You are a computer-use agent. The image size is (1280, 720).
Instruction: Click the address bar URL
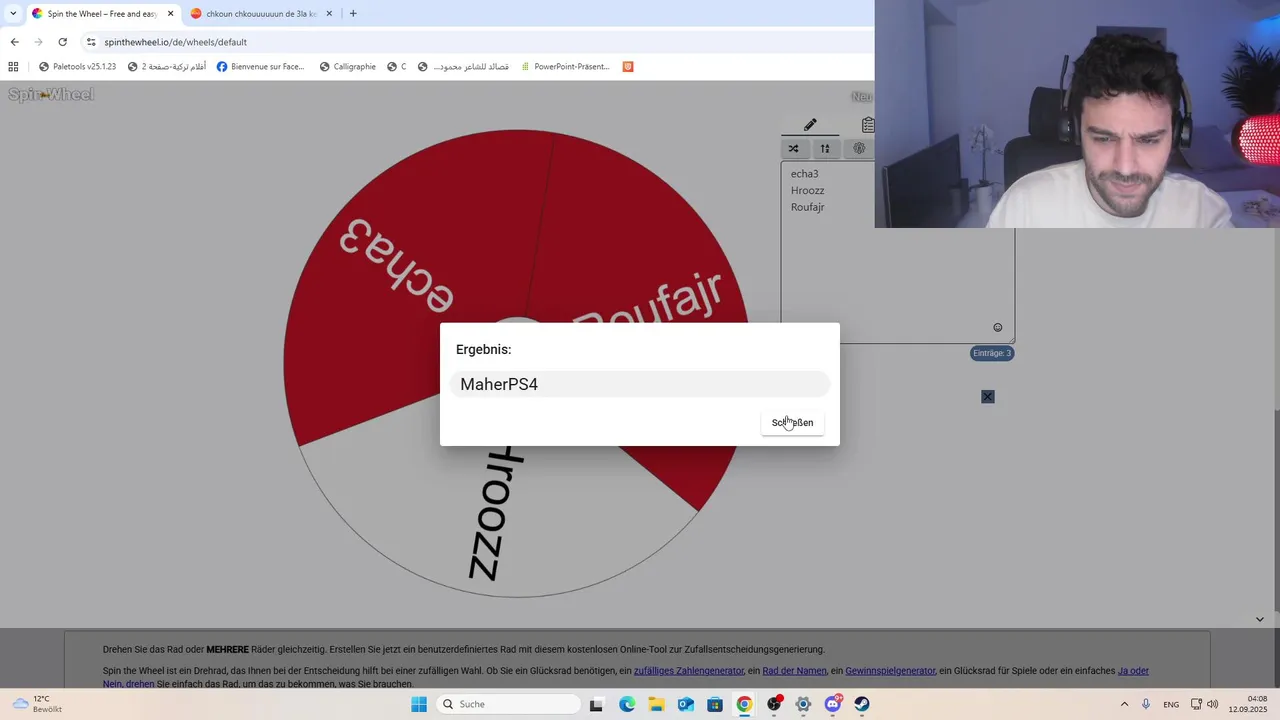(x=175, y=42)
